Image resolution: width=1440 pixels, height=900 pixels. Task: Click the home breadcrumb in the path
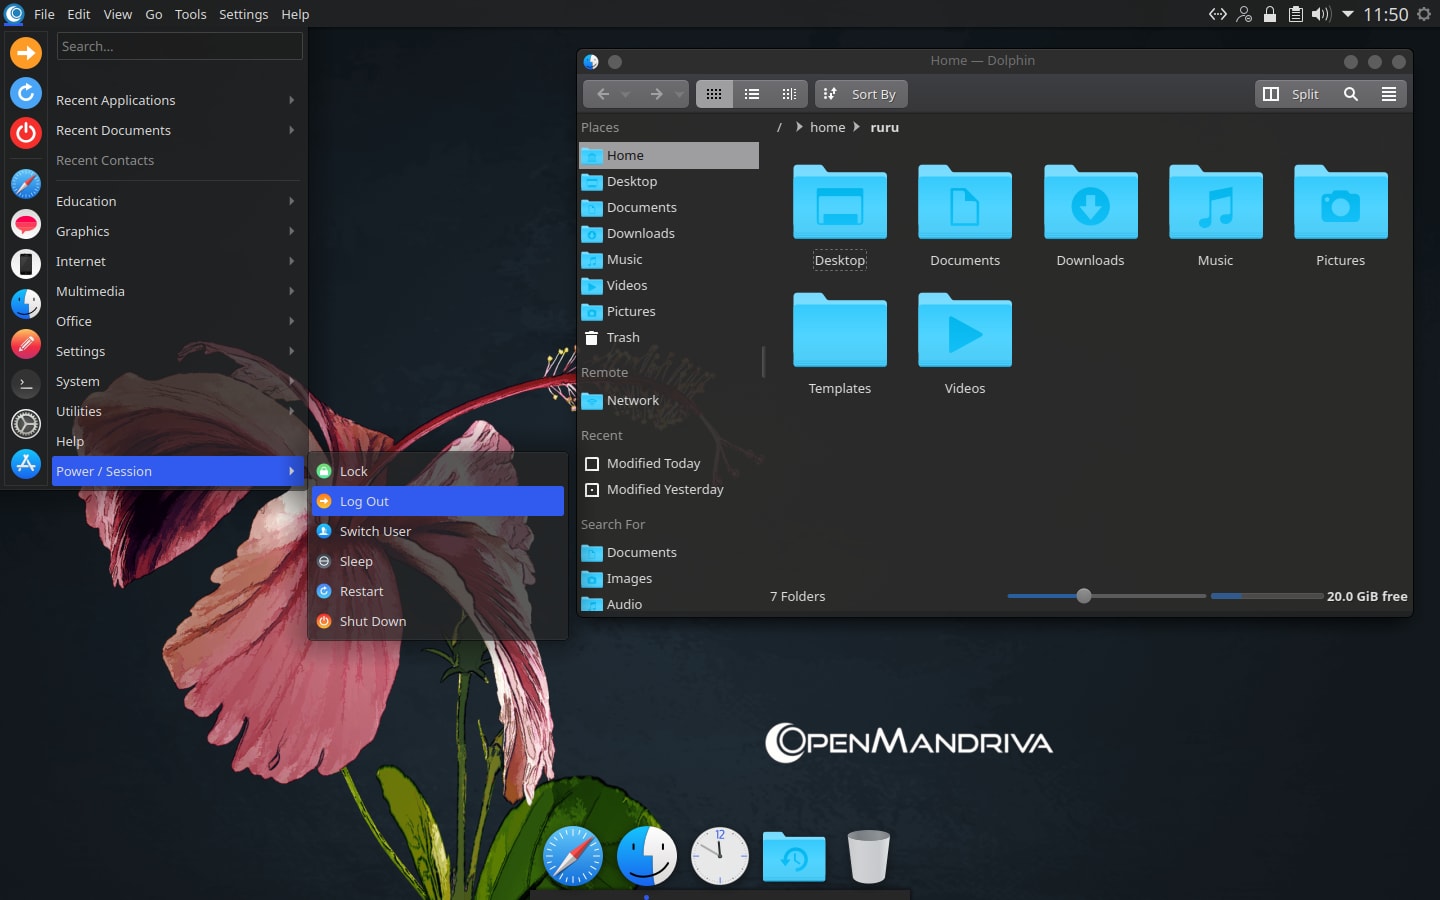tap(827, 127)
